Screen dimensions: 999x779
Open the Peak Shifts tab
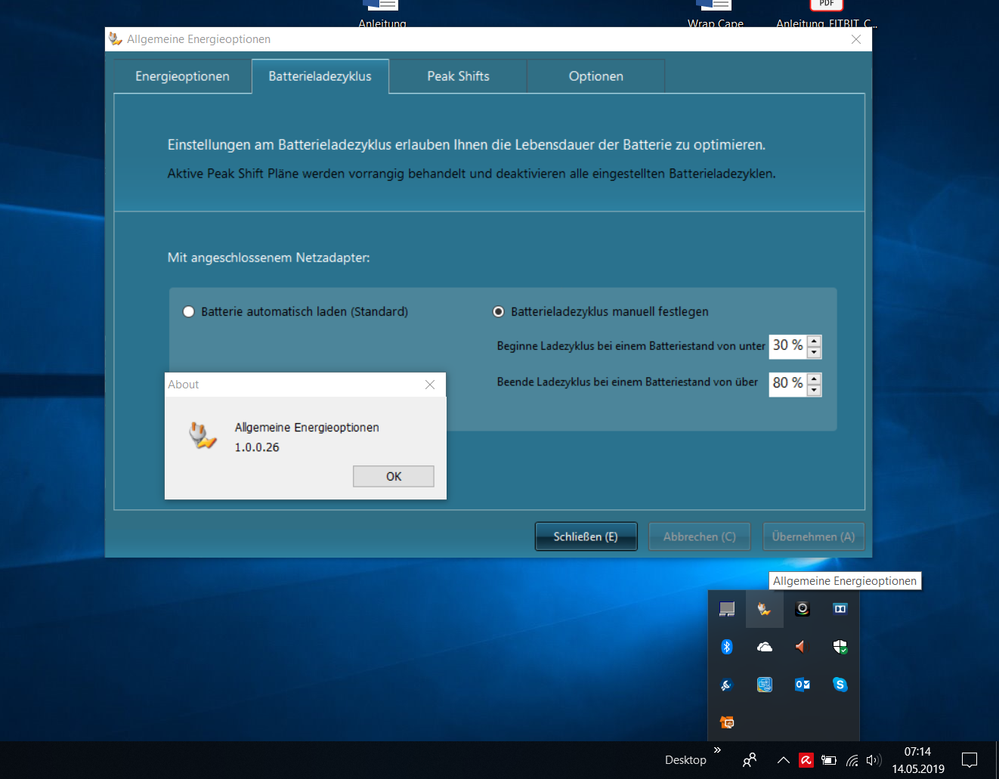click(458, 77)
